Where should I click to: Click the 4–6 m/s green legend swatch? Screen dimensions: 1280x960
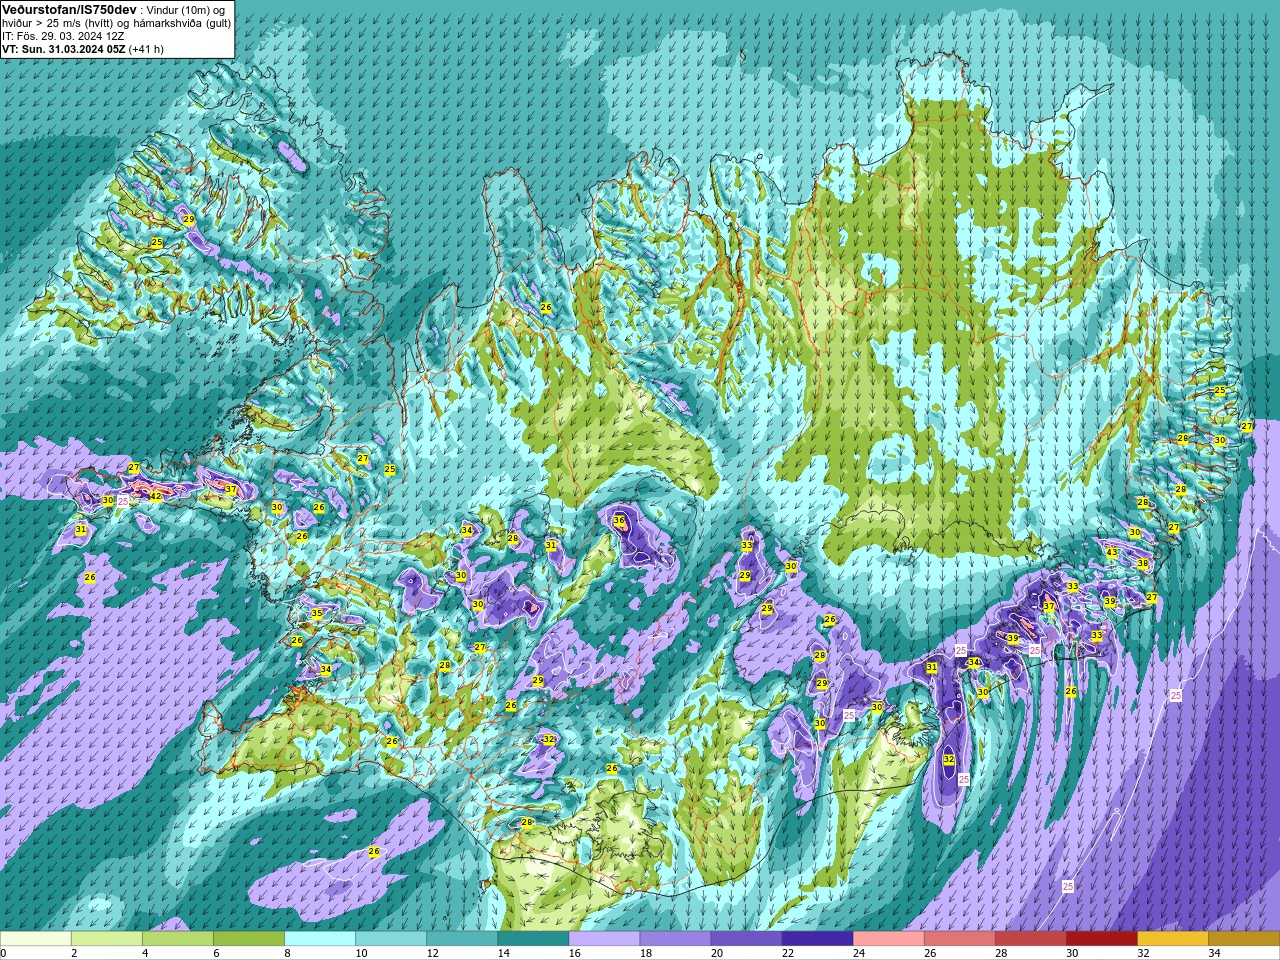(x=178, y=939)
